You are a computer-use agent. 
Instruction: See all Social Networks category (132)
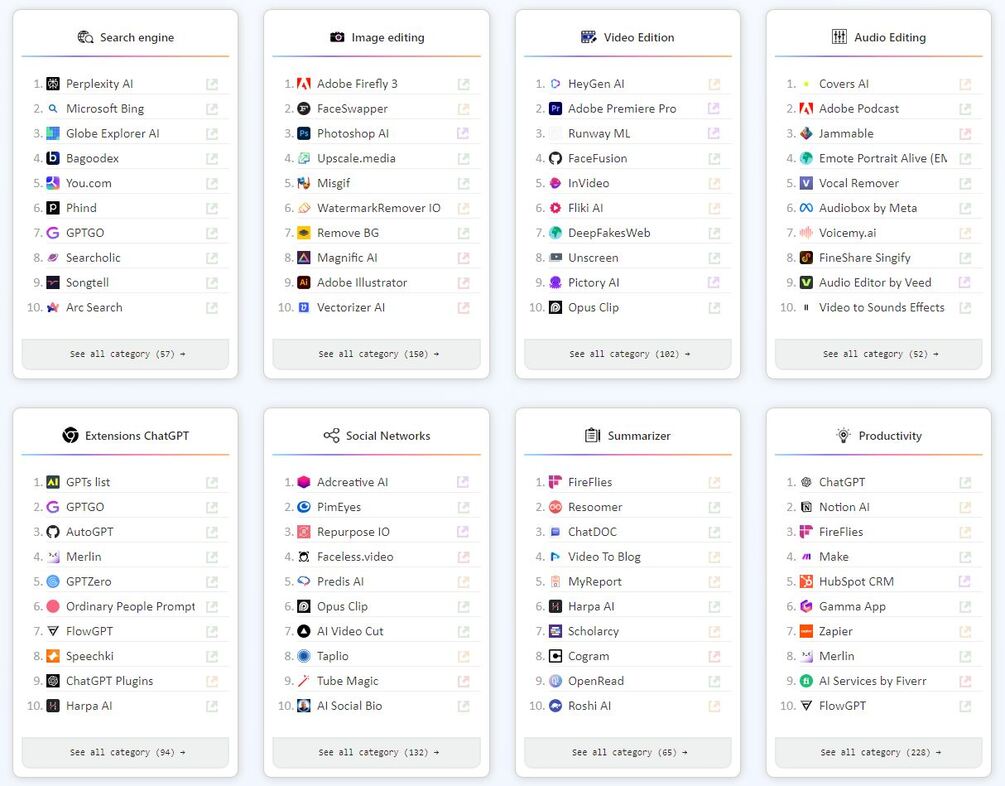tap(377, 753)
